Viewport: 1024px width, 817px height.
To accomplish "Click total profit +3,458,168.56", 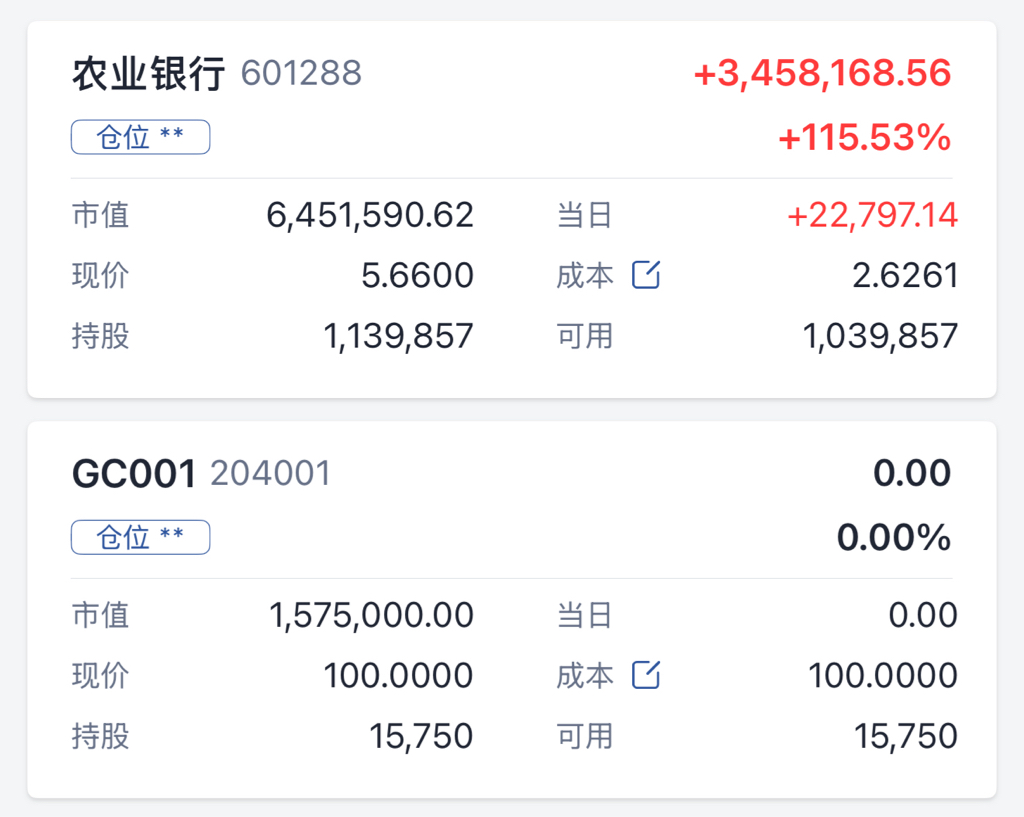I will pyautogui.click(x=822, y=73).
